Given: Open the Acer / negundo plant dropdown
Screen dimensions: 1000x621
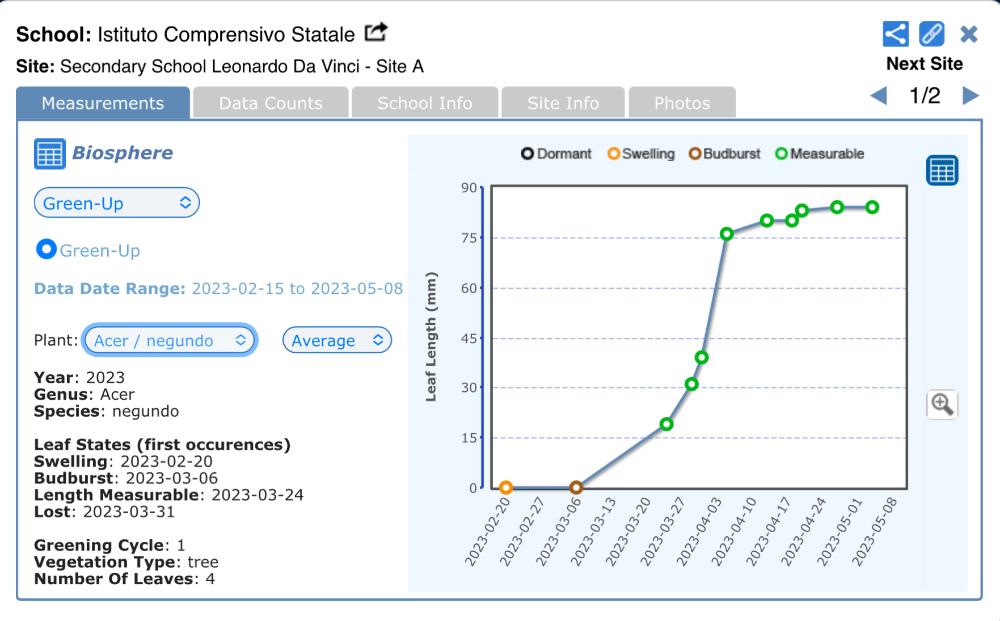Looking at the screenshot, I should [169, 340].
